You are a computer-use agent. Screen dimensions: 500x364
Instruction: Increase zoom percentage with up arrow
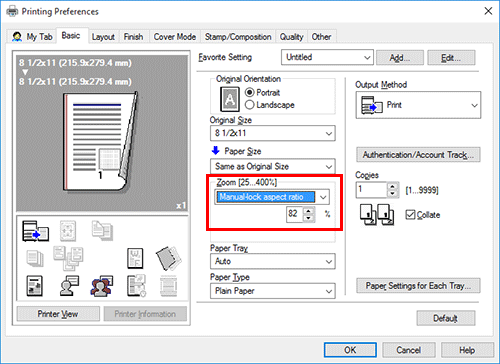pos(309,210)
